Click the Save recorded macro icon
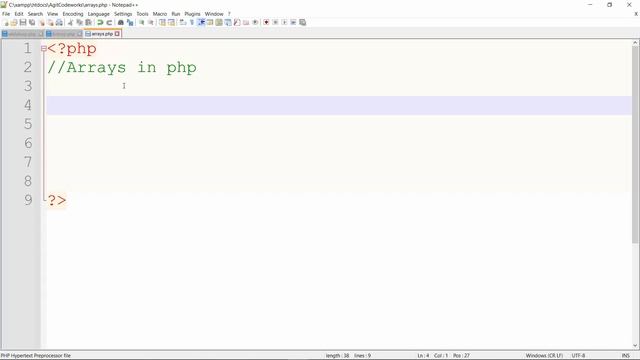The height and width of the screenshot is (360, 640). (x=302, y=22)
